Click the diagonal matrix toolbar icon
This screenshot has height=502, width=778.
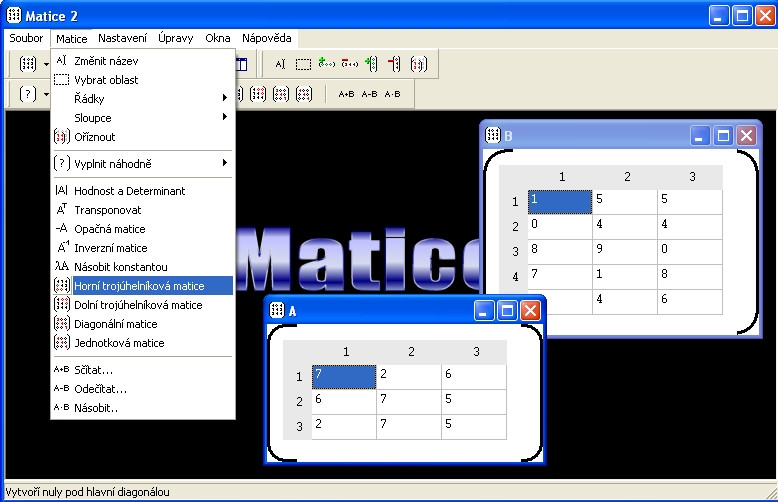pos(281,94)
